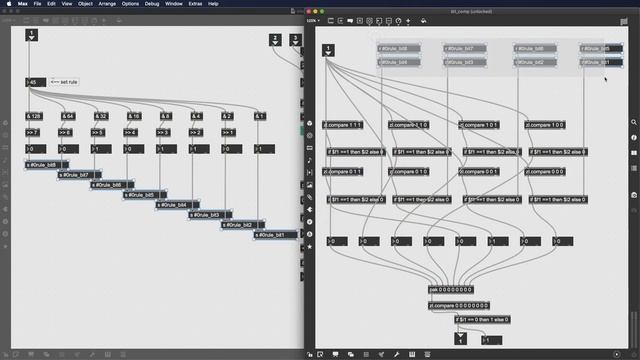Select the 'if $f1 == 0 then 1 else 0' object
The height and width of the screenshot is (360, 640).
click(x=482, y=320)
